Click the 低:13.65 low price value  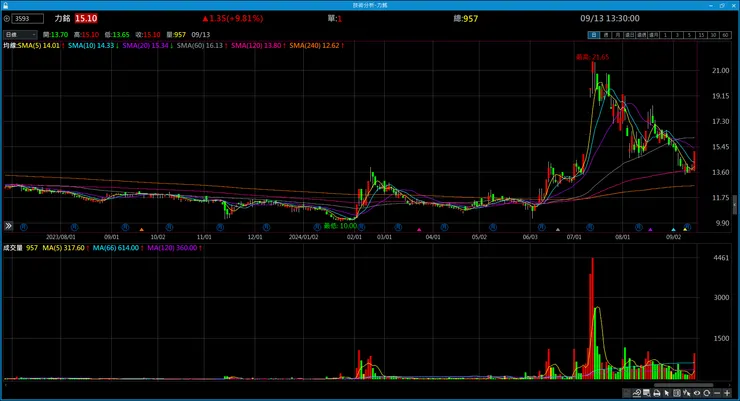point(117,35)
